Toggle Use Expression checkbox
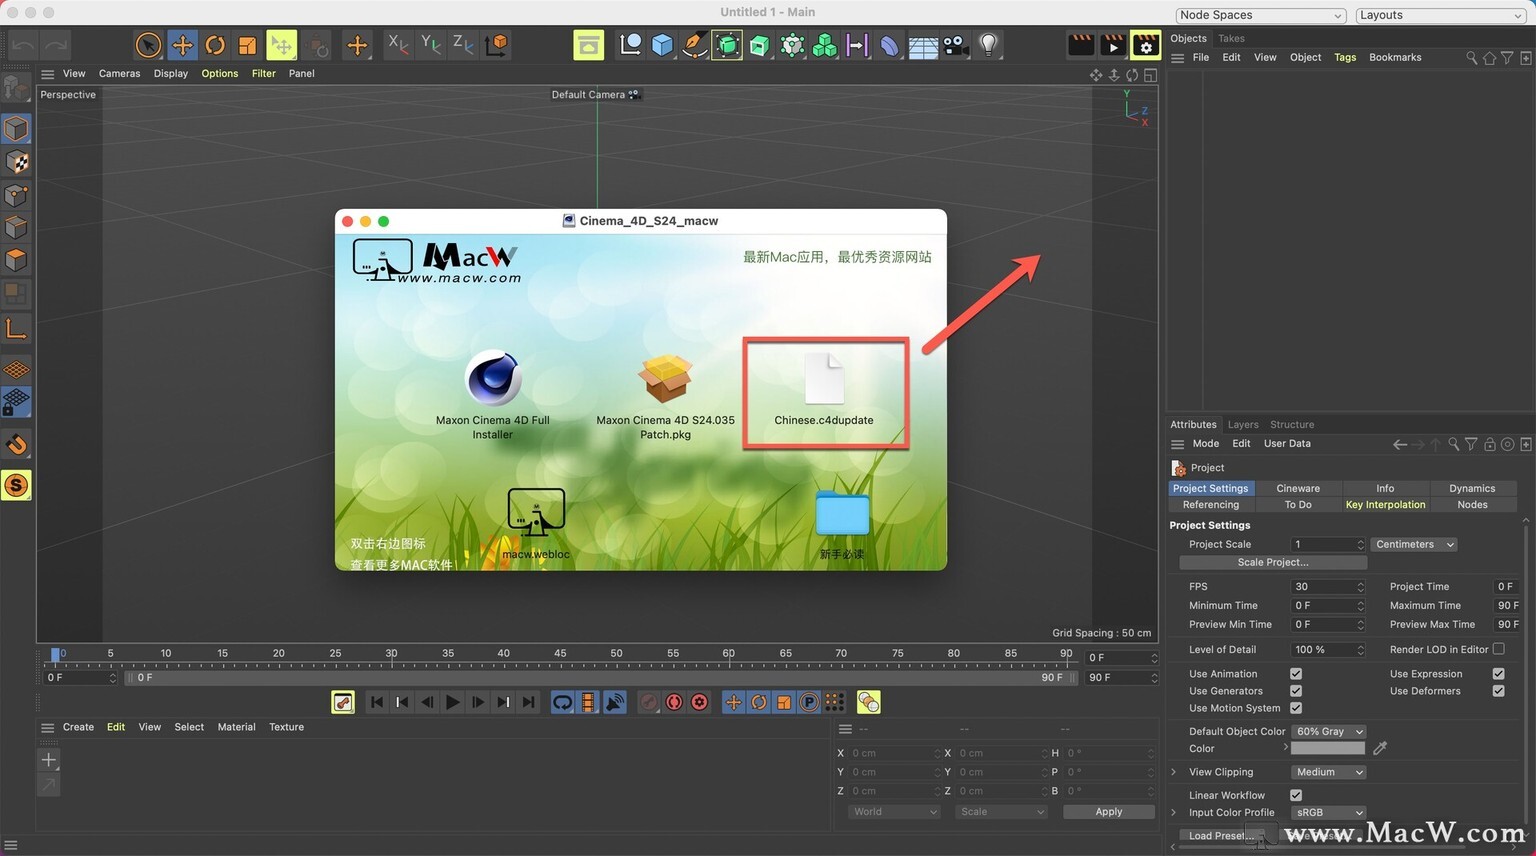This screenshot has height=856, width=1536. pos(1498,674)
